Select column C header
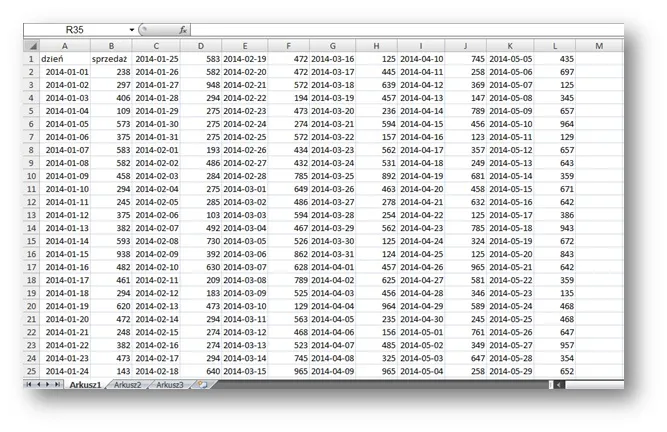This screenshot has height=432, width=667. pyautogui.click(x=156, y=46)
